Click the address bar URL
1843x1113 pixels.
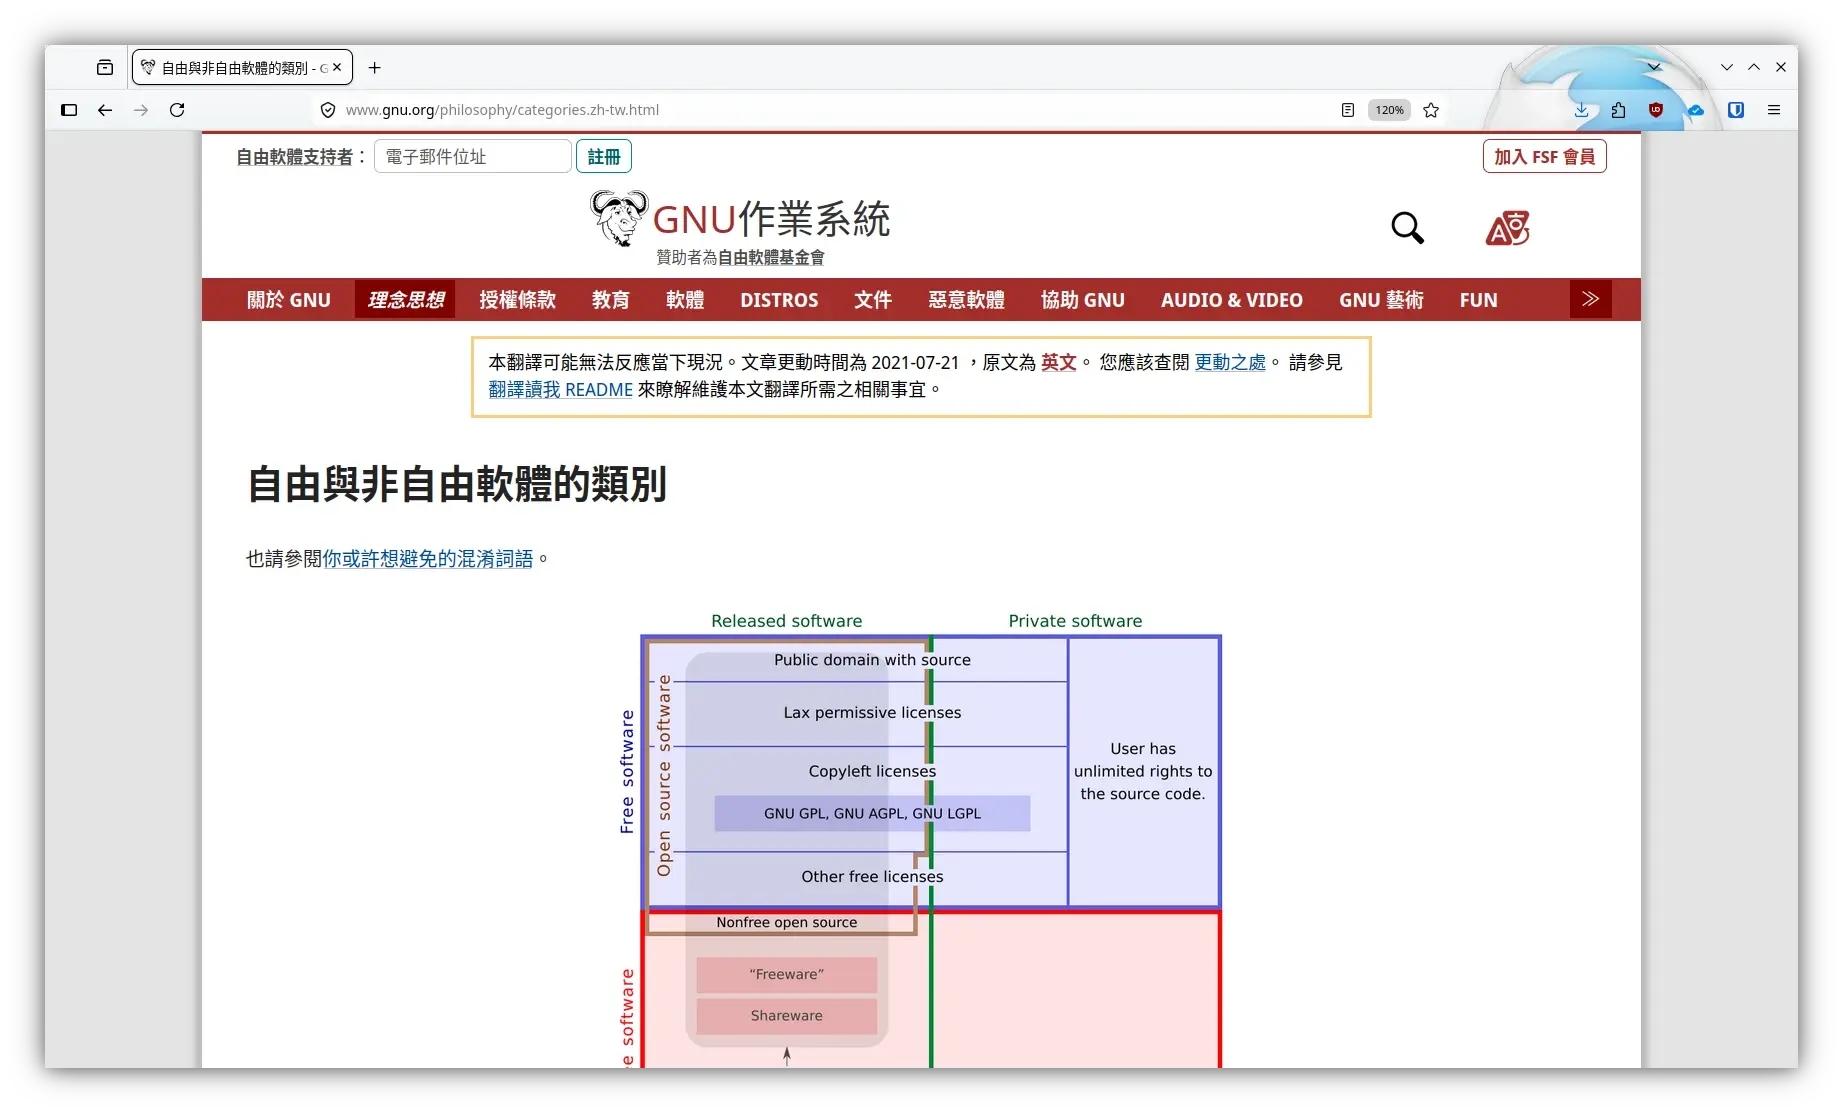502,110
